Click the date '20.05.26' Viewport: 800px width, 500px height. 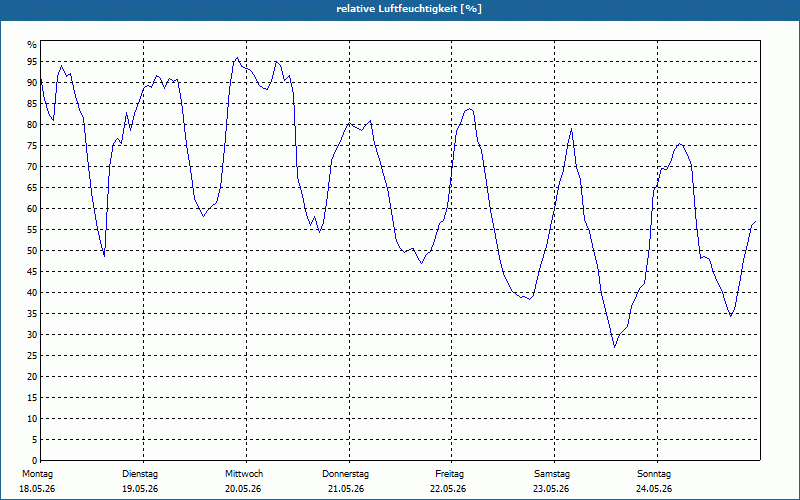pyautogui.click(x=243, y=489)
